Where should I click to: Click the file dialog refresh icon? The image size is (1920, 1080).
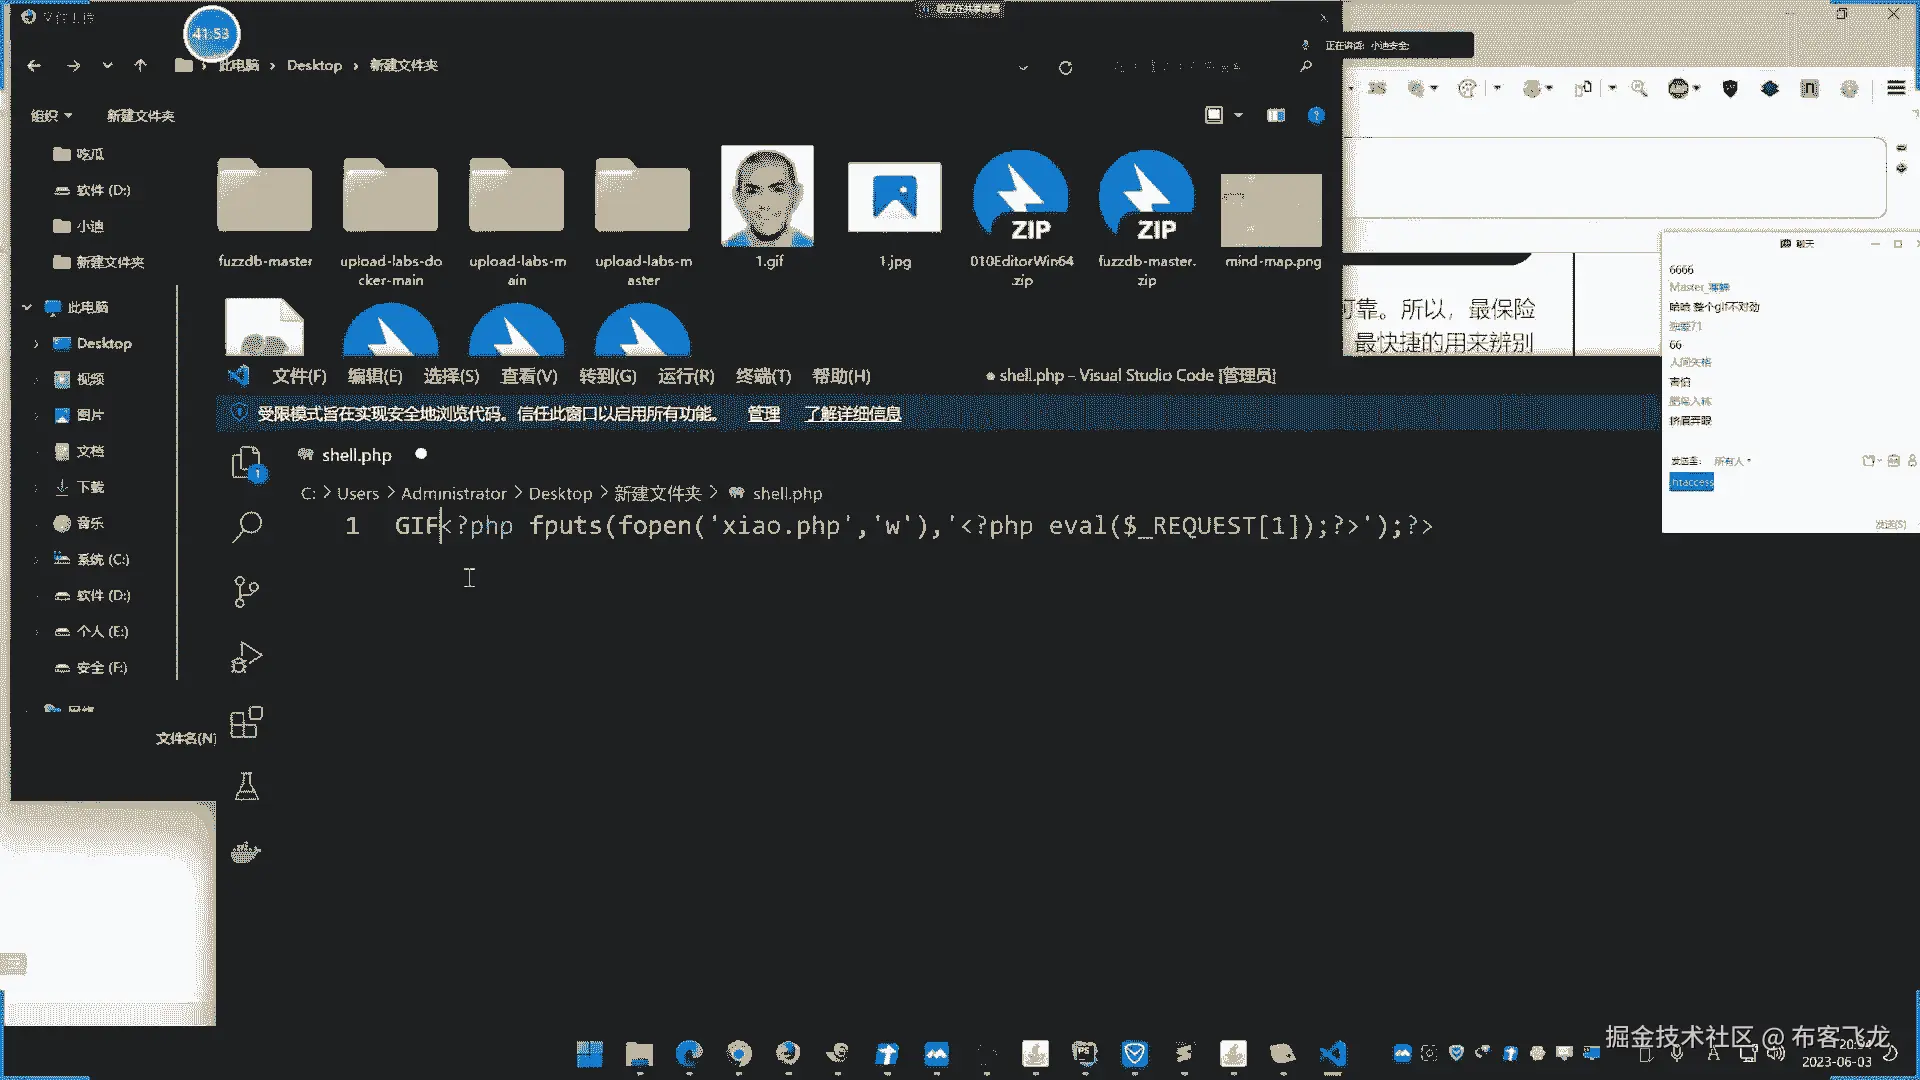(x=1065, y=67)
